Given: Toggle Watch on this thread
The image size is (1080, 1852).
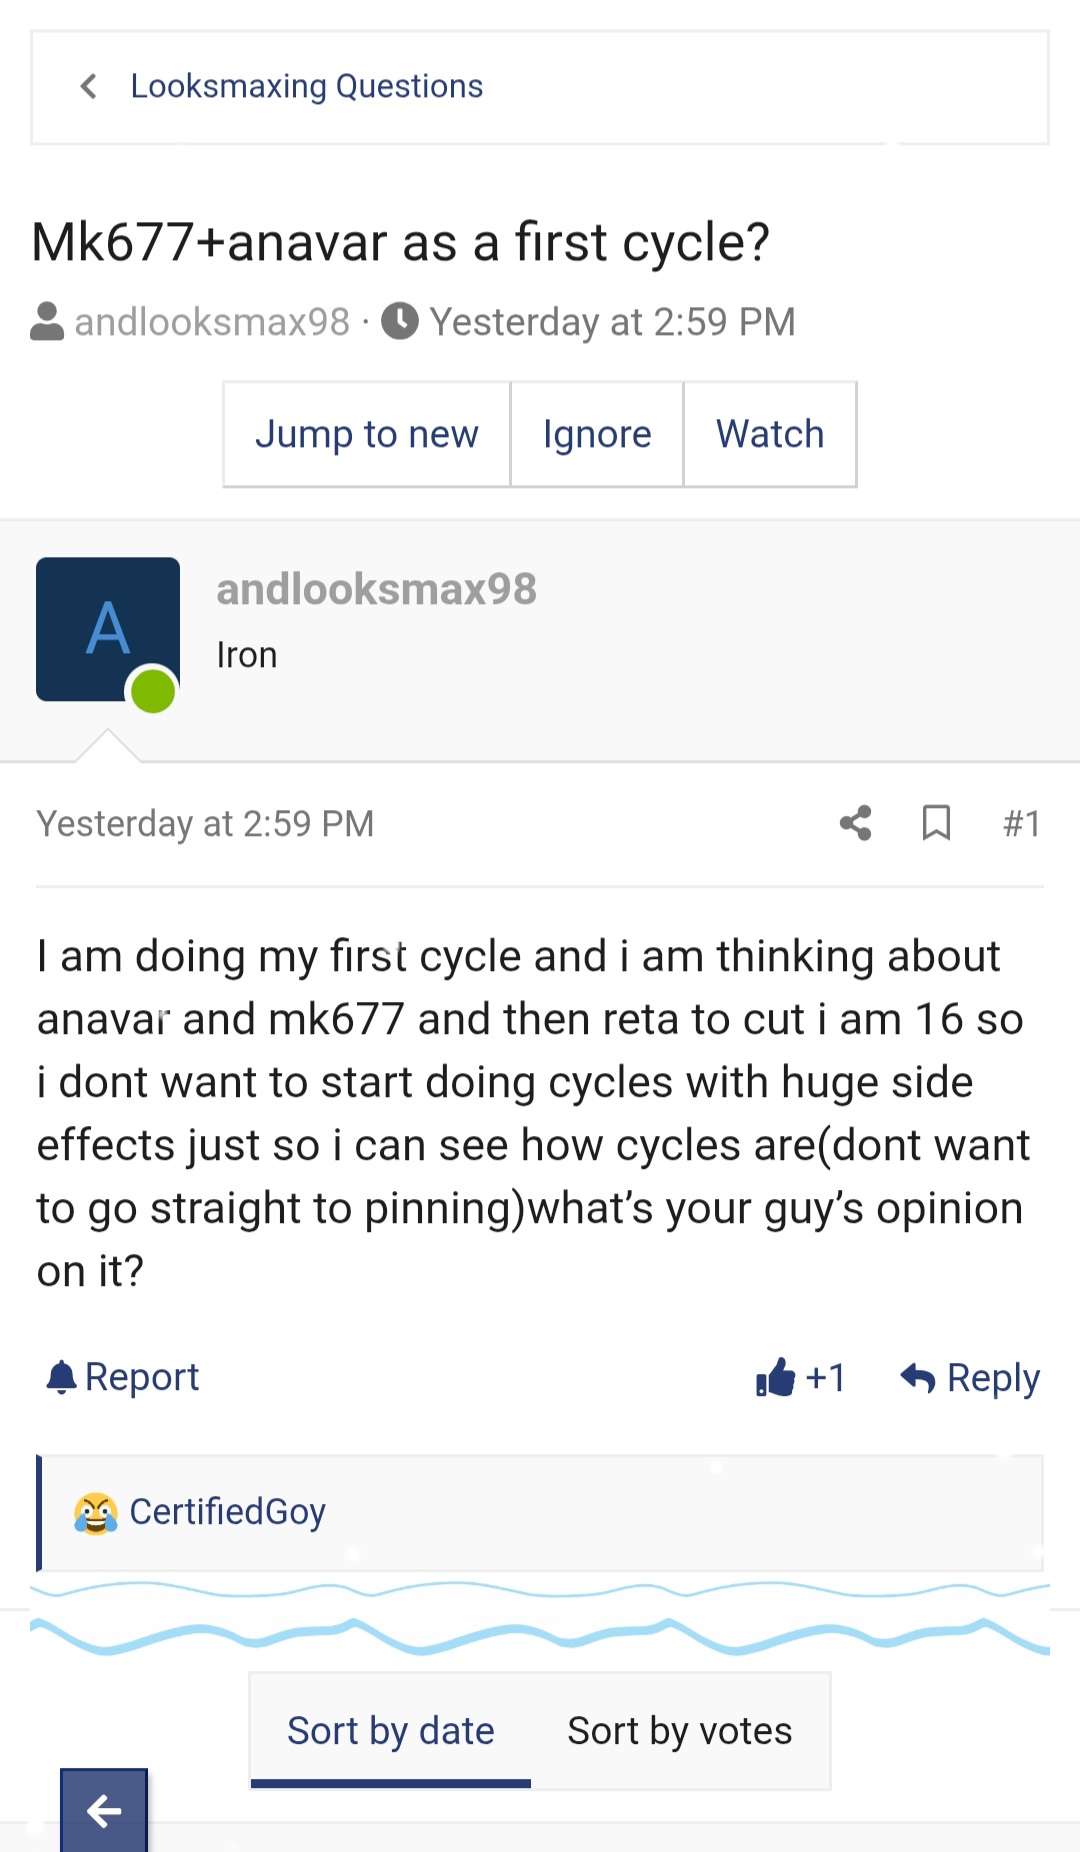Looking at the screenshot, I should pos(770,434).
